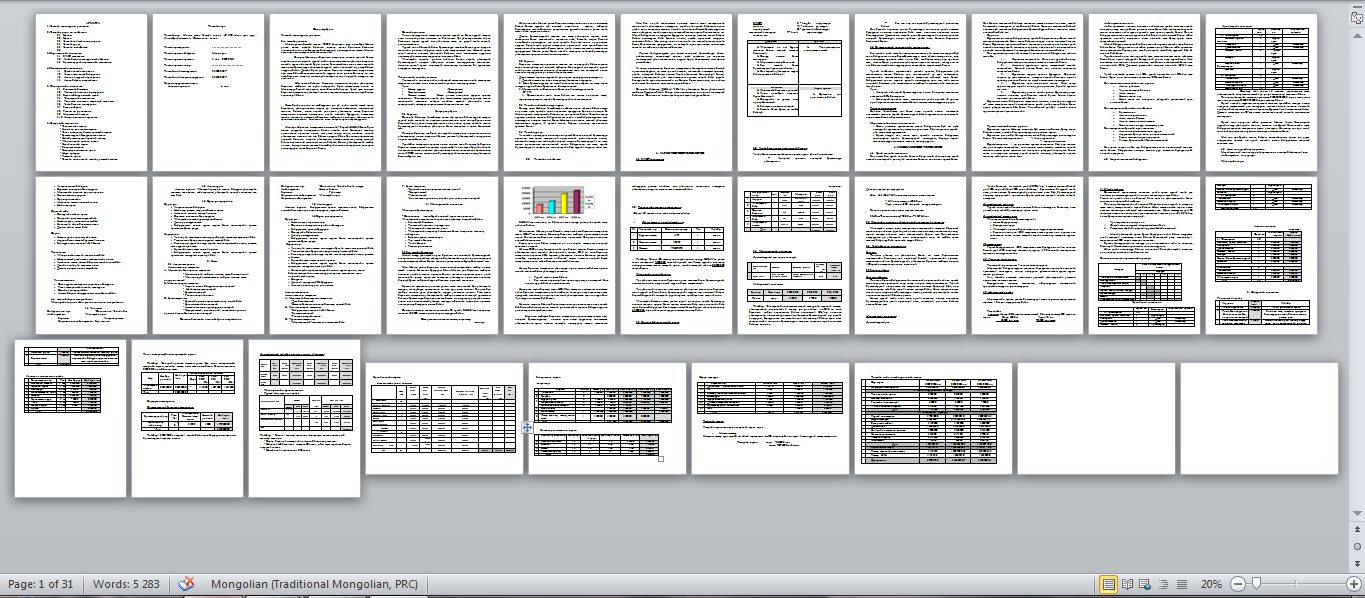Viewport: 1365px width, 598px height.
Task: Open the Zoom dialog via 20% label
Action: tap(1211, 583)
